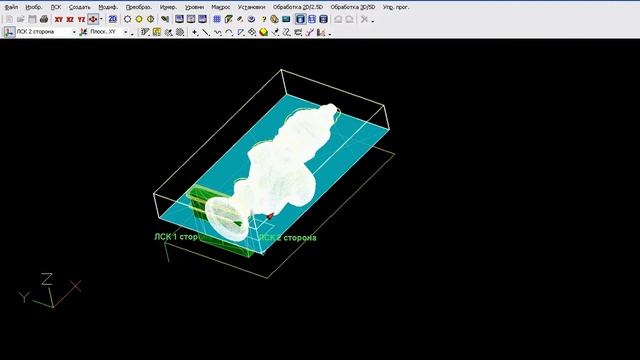640x360 pixels.
Task: Select the yellow-green solid body tool
Action: (264, 32)
